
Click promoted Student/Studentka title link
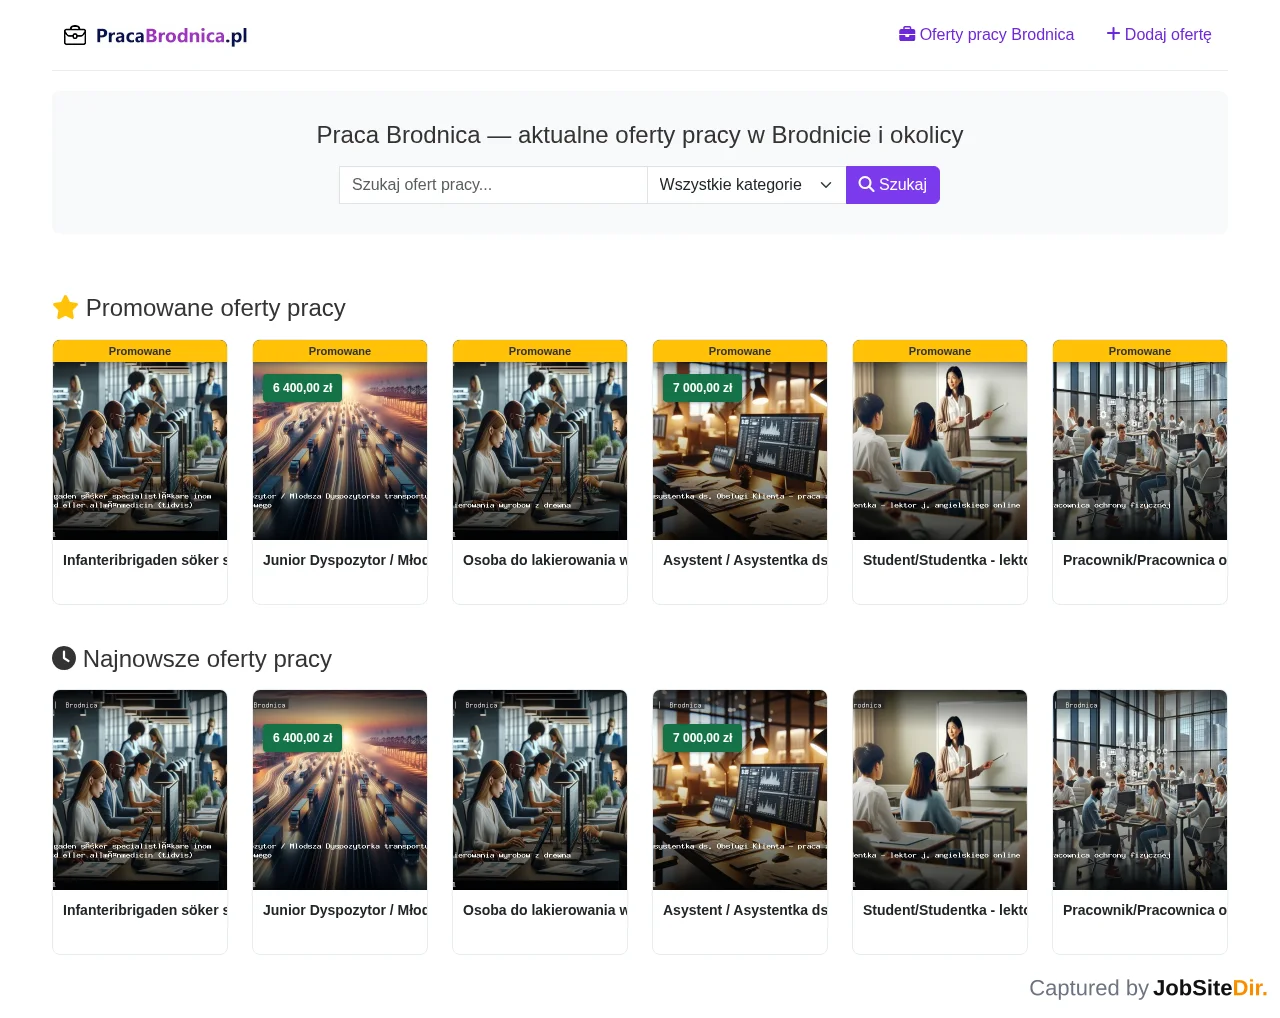(x=945, y=560)
